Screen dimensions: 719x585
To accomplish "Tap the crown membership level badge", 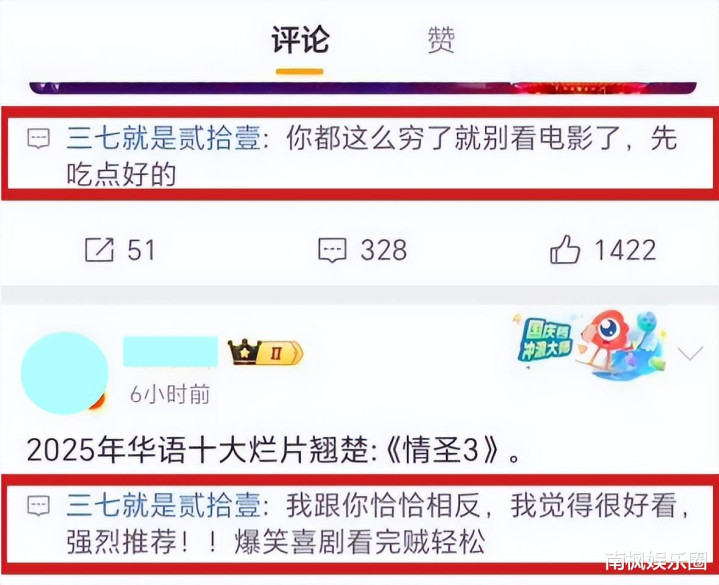I will (265, 352).
